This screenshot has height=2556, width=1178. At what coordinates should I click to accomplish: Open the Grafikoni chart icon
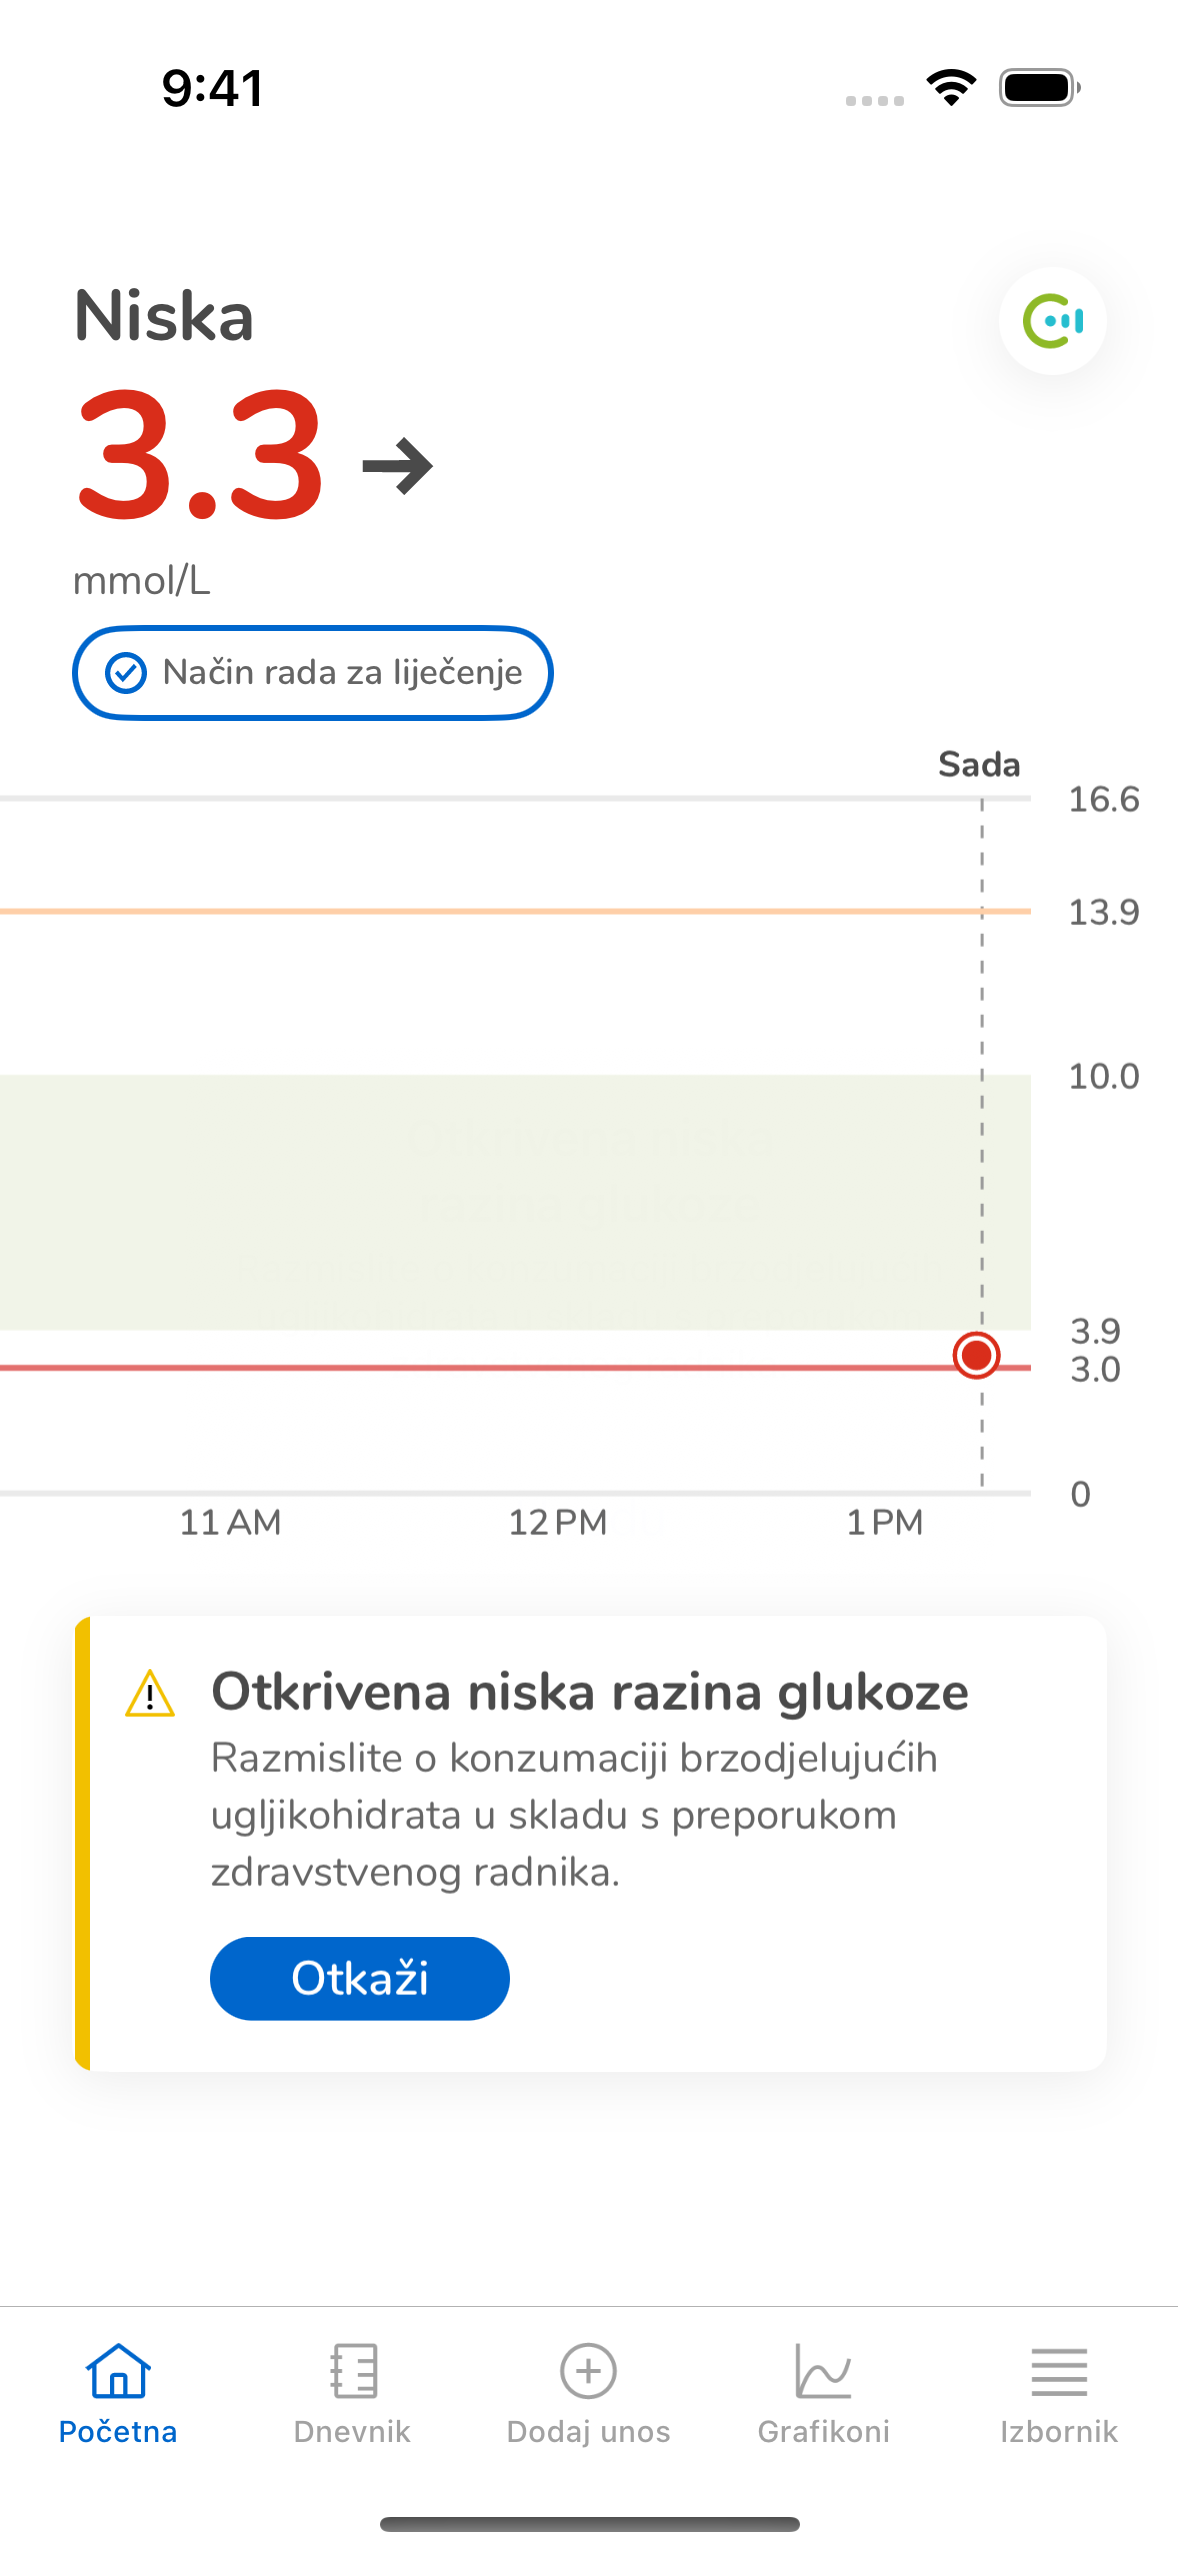point(823,2370)
